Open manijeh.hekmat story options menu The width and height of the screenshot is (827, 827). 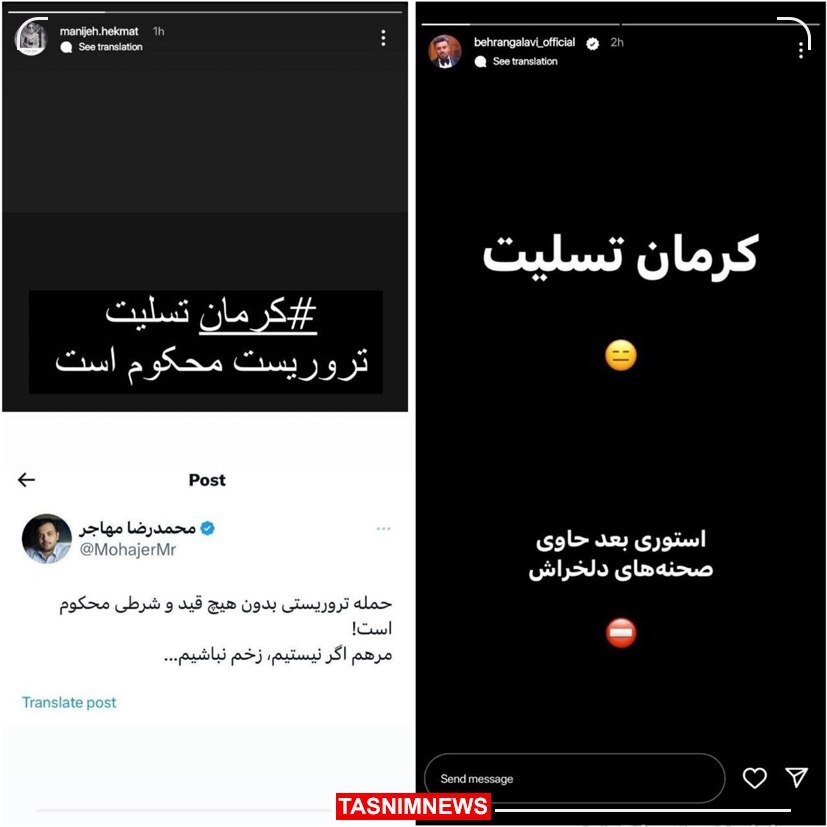(x=383, y=38)
